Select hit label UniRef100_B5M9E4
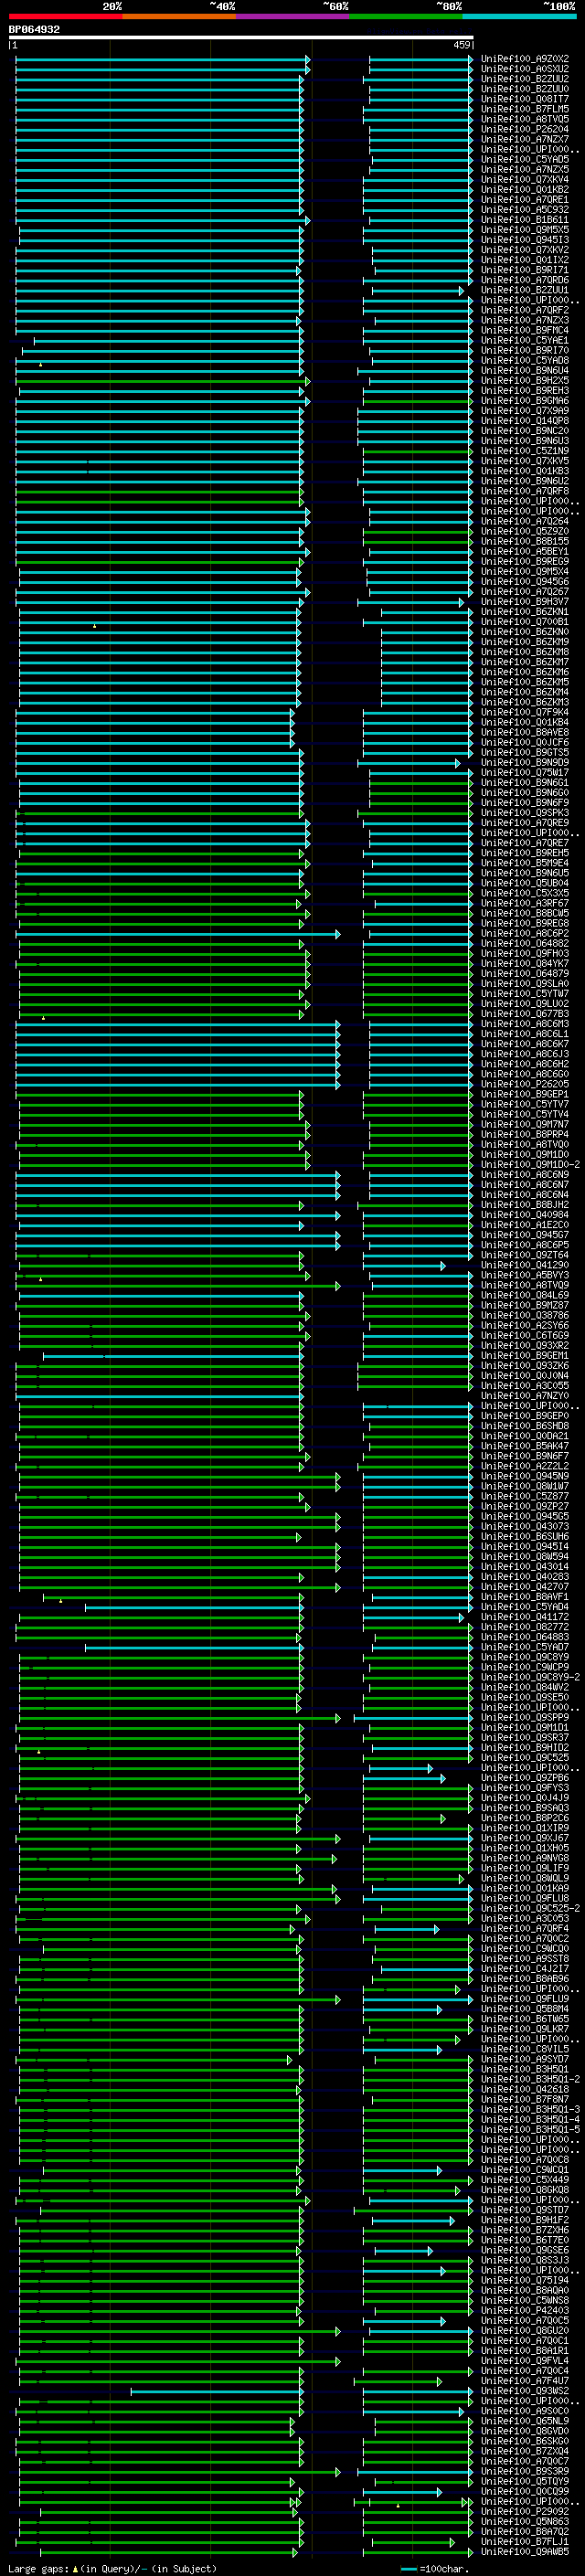The width and height of the screenshot is (585, 2576). tap(525, 863)
